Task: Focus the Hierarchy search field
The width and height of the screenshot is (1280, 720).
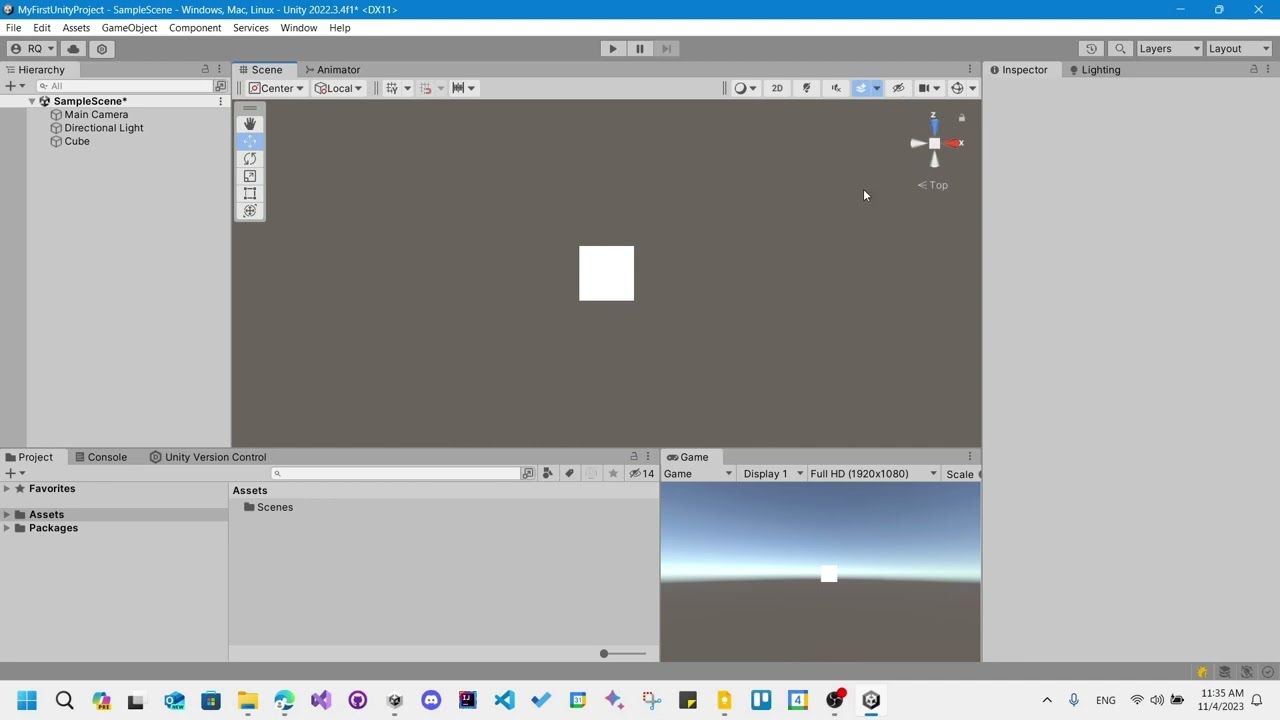Action: point(124,86)
